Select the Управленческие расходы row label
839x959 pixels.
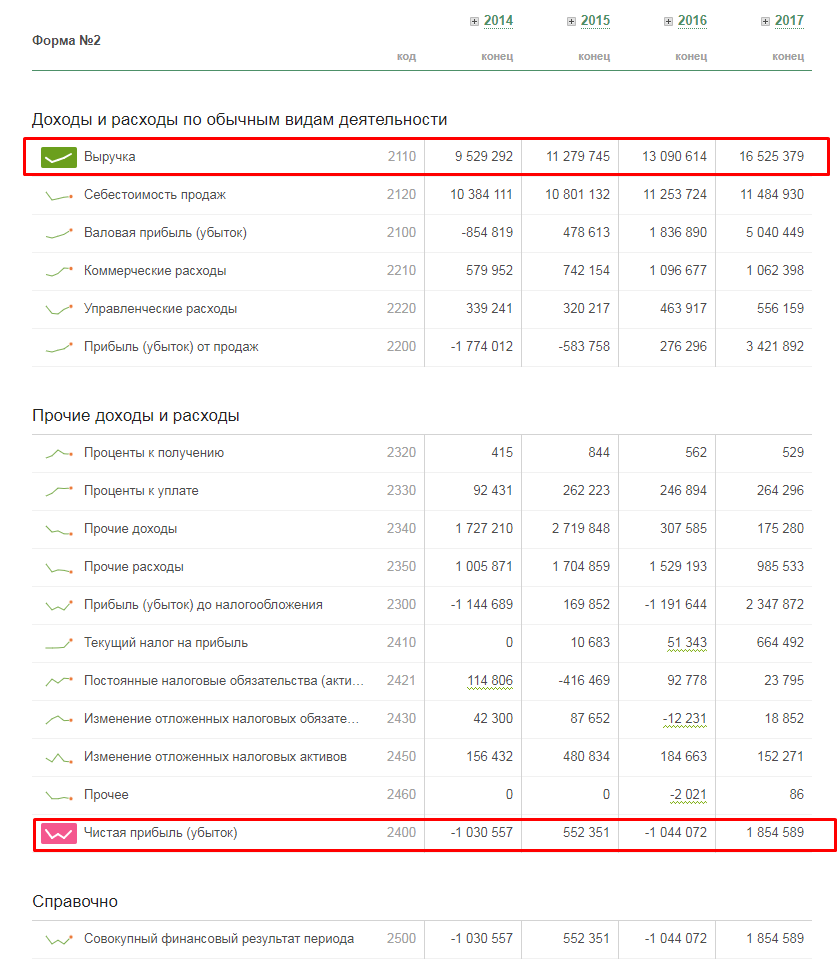[x=160, y=309]
